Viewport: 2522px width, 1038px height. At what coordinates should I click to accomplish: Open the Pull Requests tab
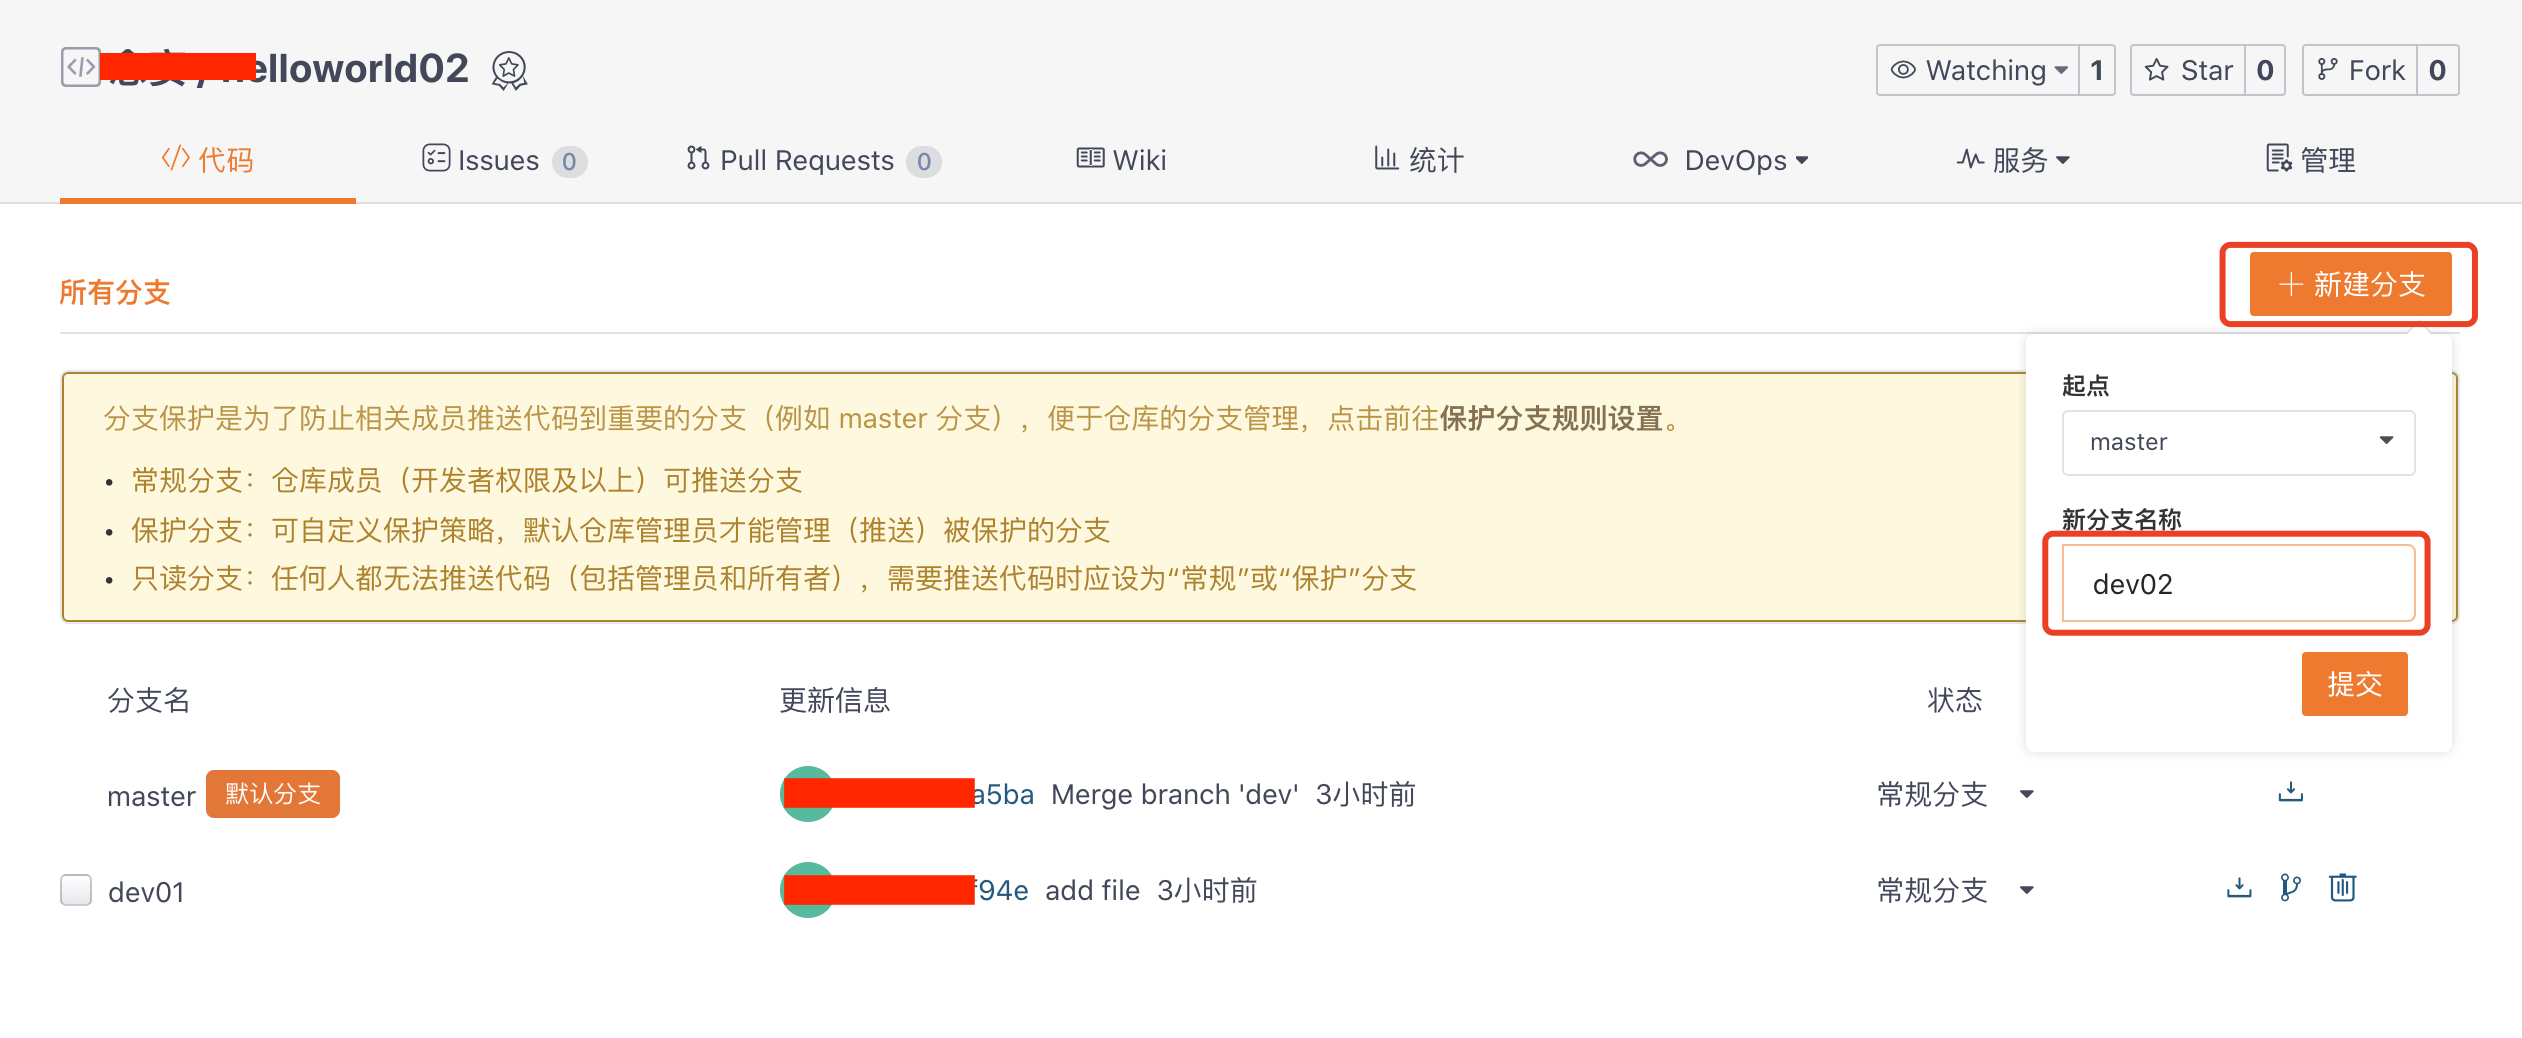coord(812,160)
